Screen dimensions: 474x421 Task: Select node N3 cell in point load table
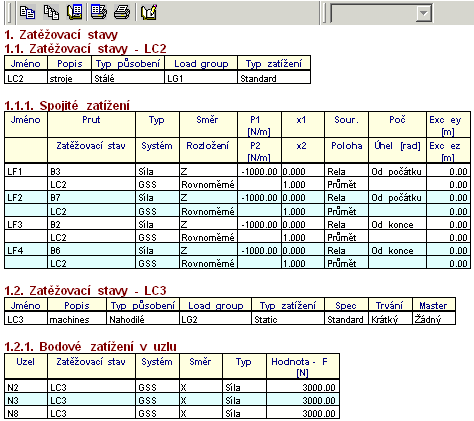click(26, 400)
